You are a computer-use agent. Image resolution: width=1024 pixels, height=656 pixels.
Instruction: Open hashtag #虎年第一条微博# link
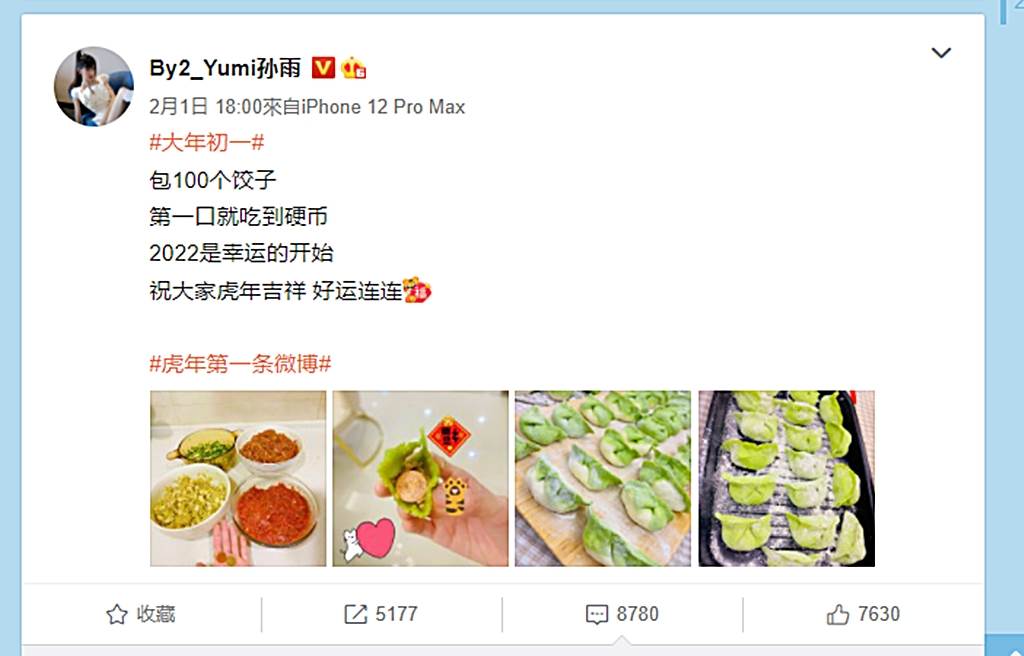tap(240, 363)
